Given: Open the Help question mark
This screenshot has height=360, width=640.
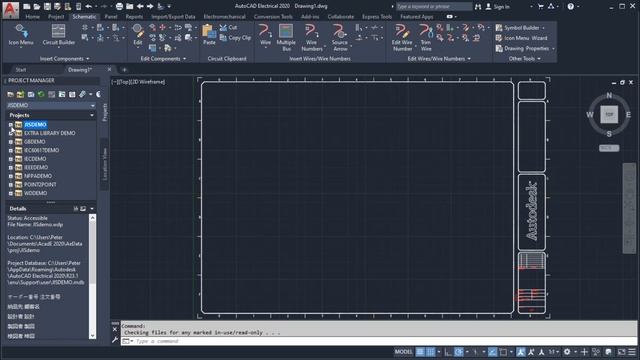Looking at the screenshot, I should click(571, 6).
